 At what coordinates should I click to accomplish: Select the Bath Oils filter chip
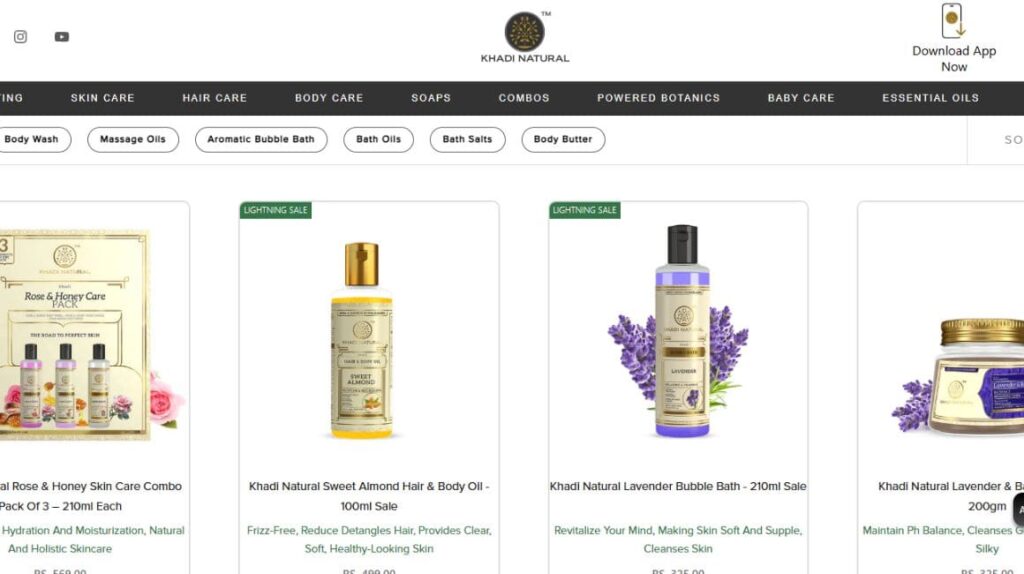point(379,139)
